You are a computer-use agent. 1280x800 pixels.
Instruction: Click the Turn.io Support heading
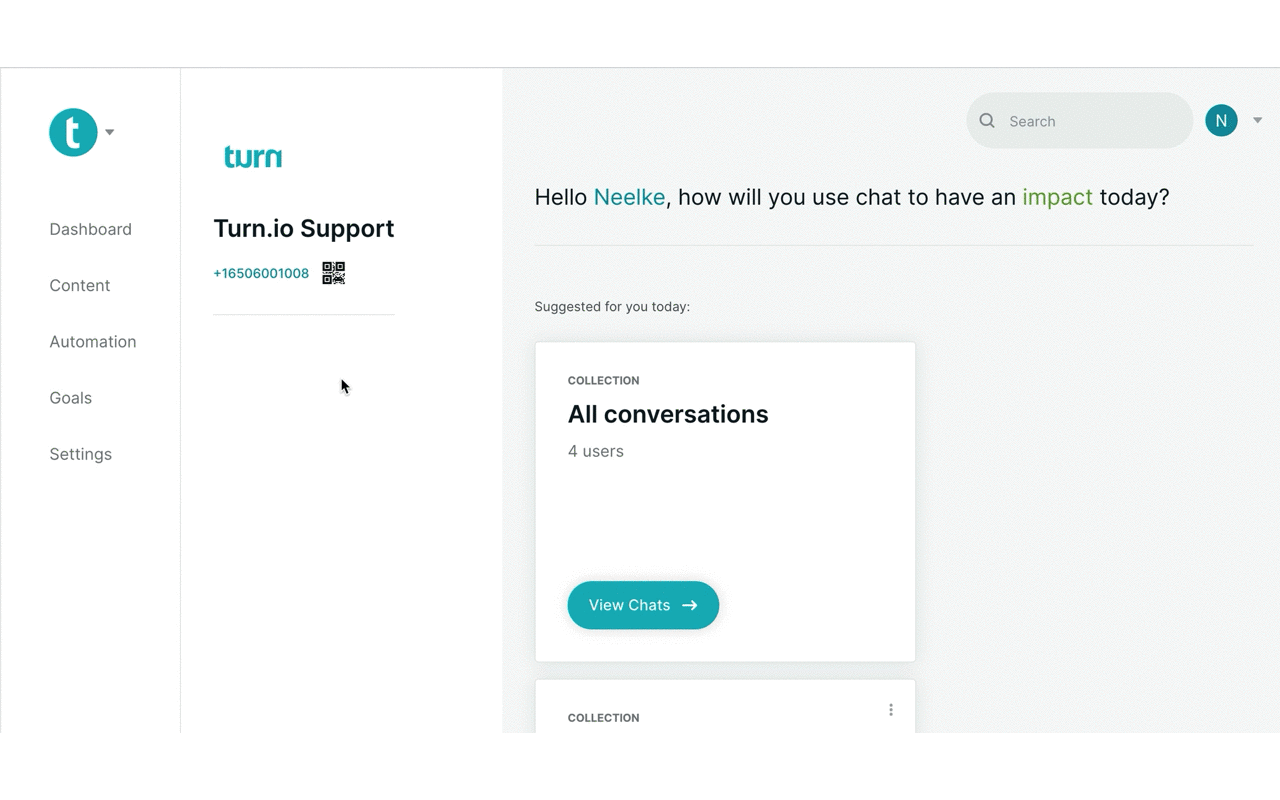(x=304, y=228)
